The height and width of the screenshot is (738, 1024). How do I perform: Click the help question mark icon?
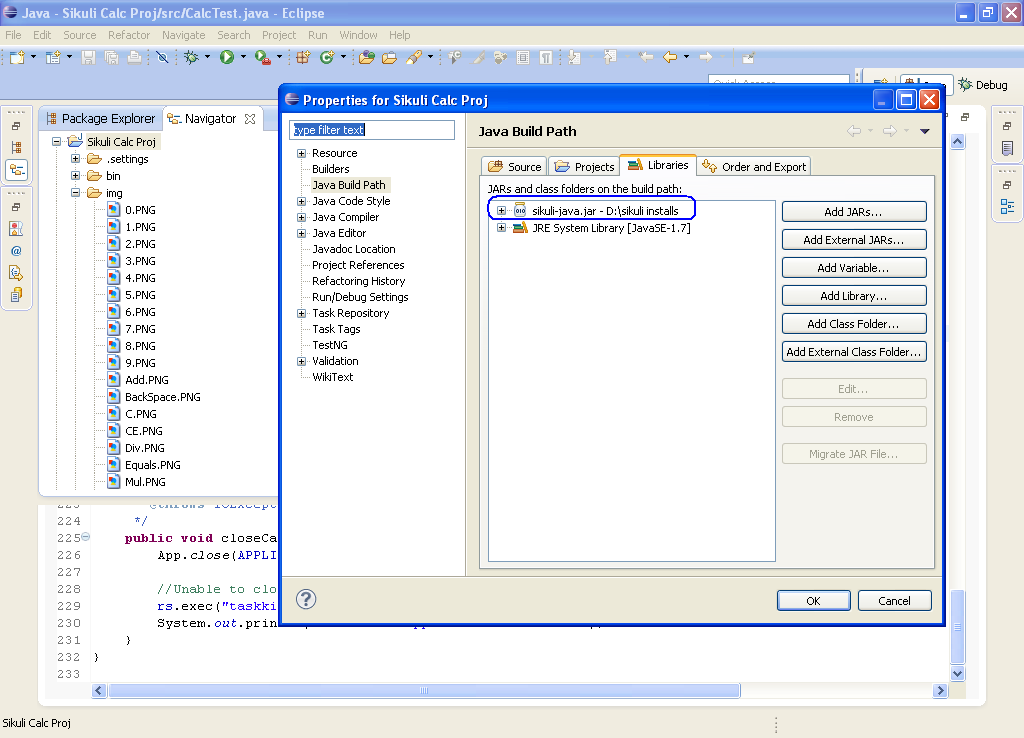[306, 599]
